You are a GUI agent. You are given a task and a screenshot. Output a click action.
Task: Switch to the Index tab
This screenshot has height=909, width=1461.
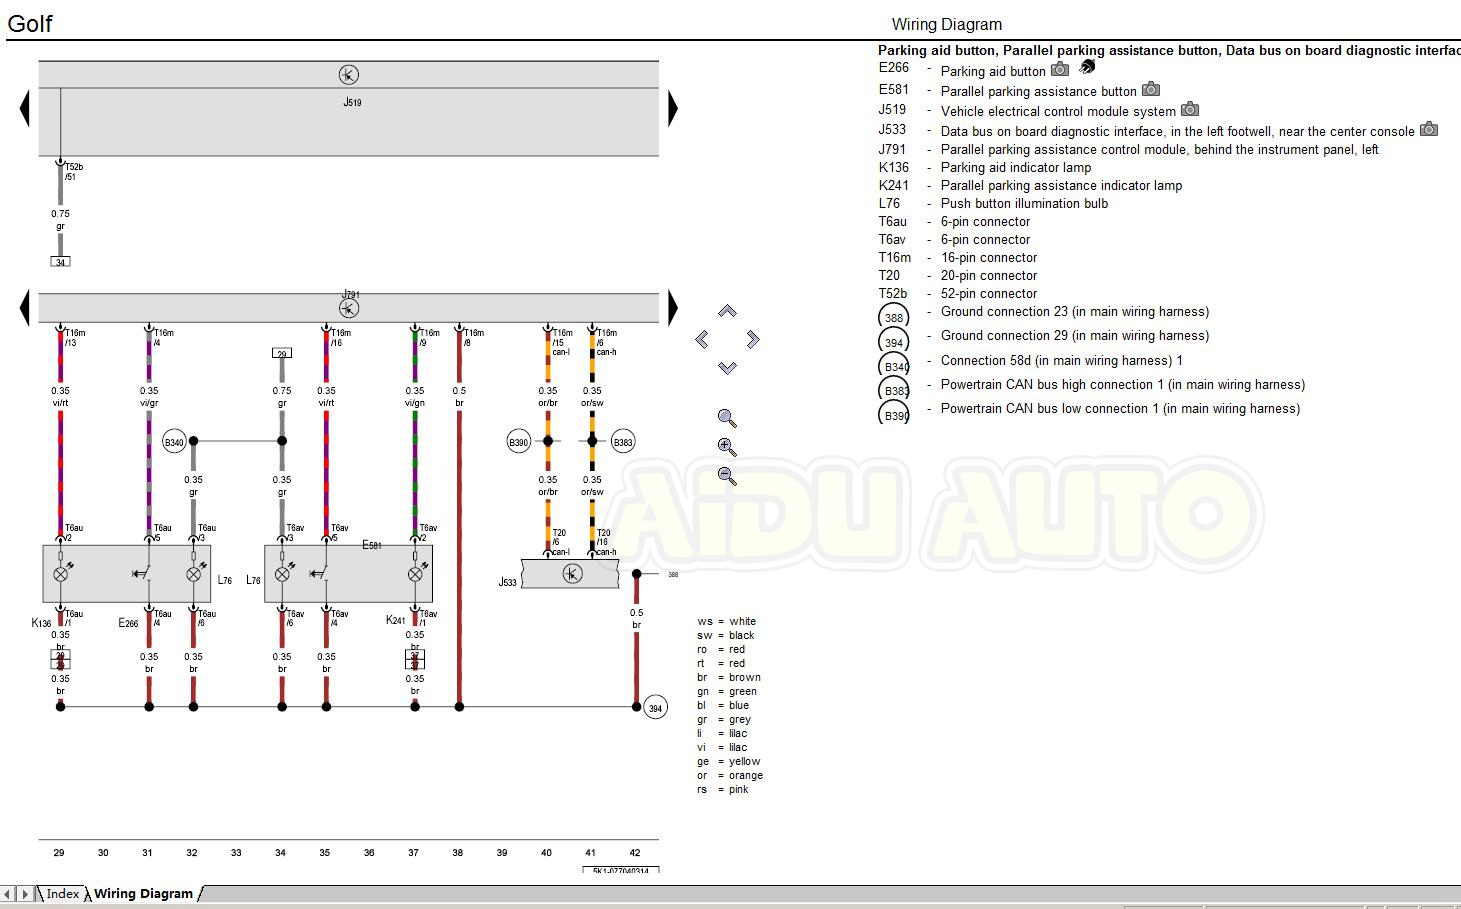coord(62,894)
